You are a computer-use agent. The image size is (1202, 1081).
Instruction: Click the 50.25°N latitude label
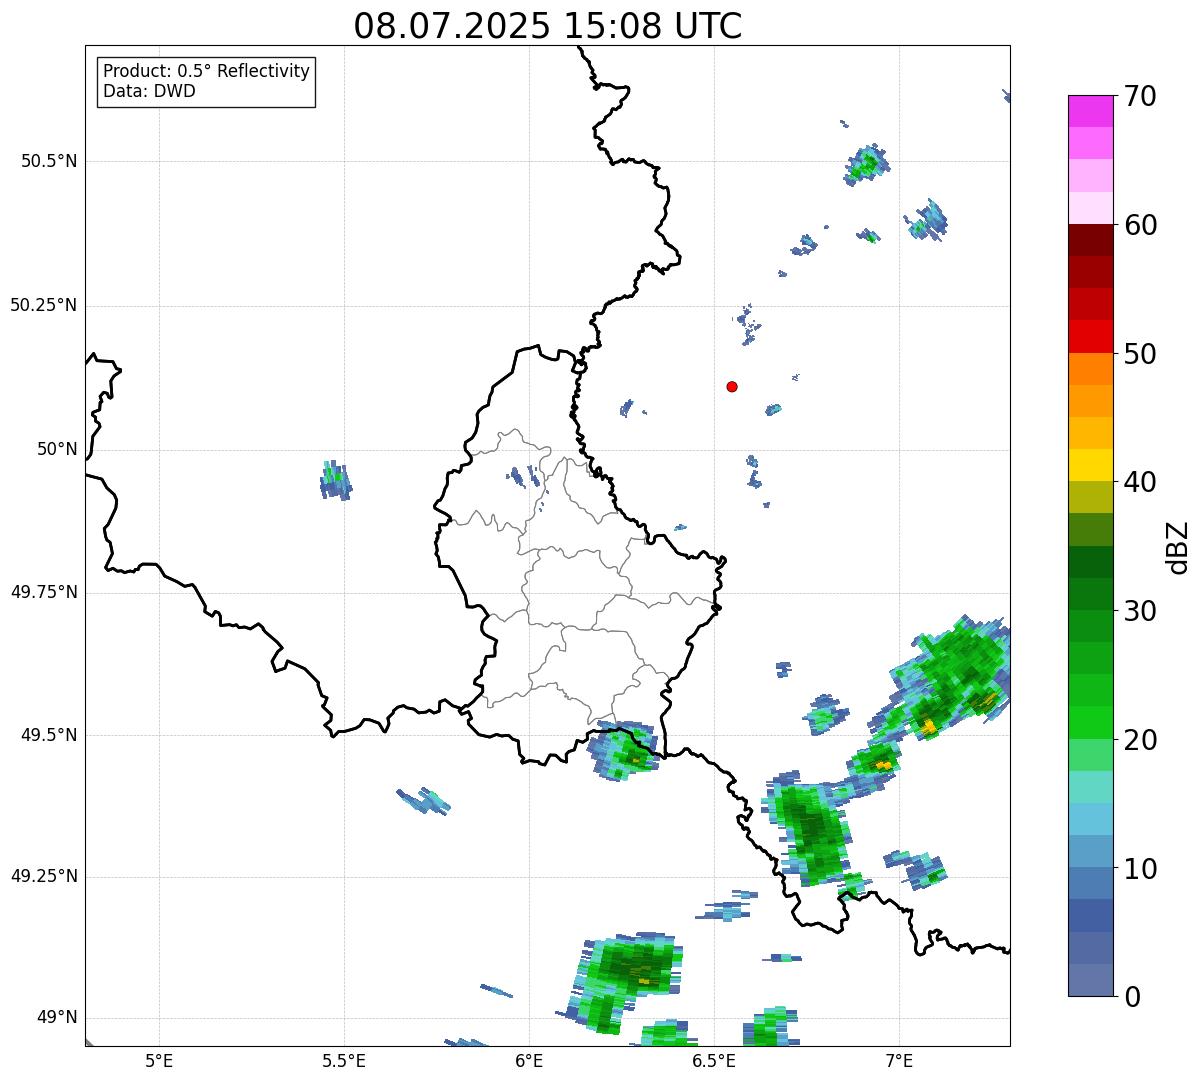point(44,305)
